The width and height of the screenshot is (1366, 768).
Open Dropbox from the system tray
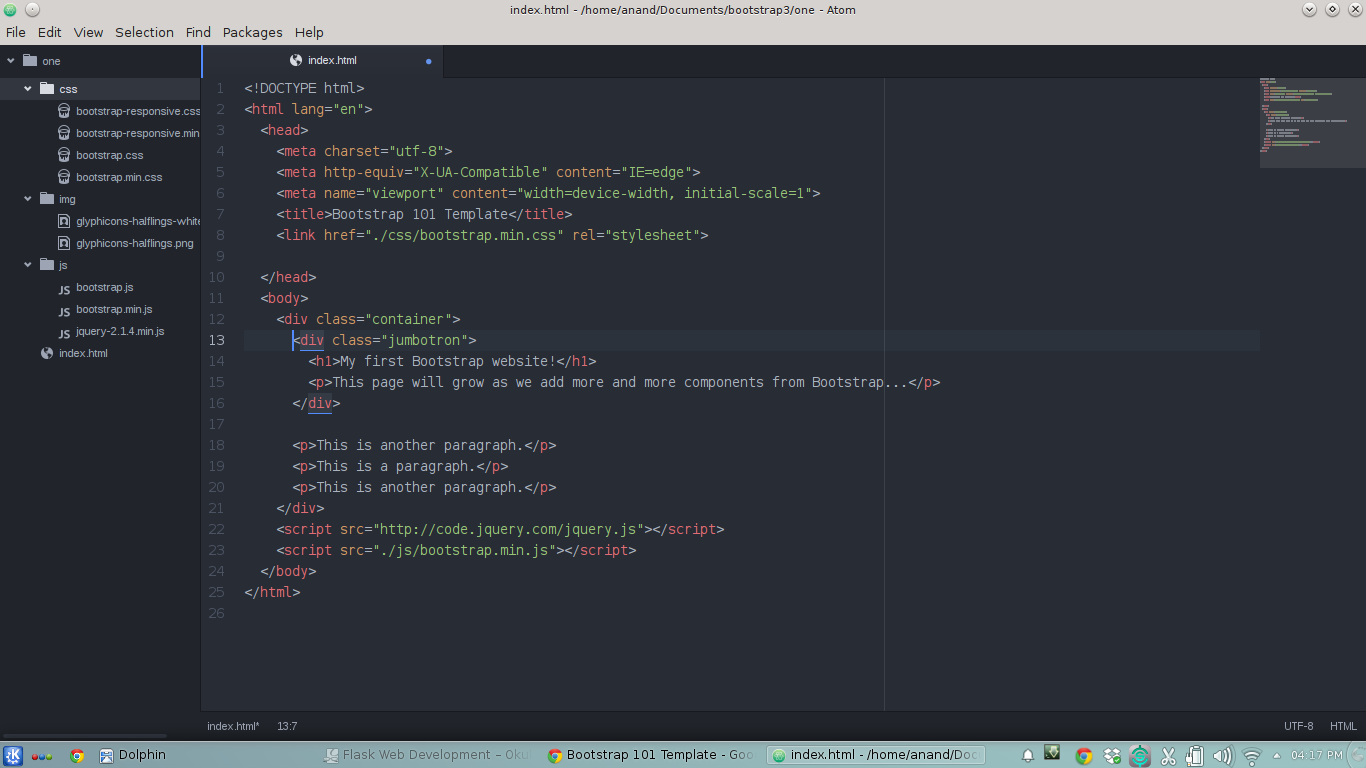coord(1112,756)
